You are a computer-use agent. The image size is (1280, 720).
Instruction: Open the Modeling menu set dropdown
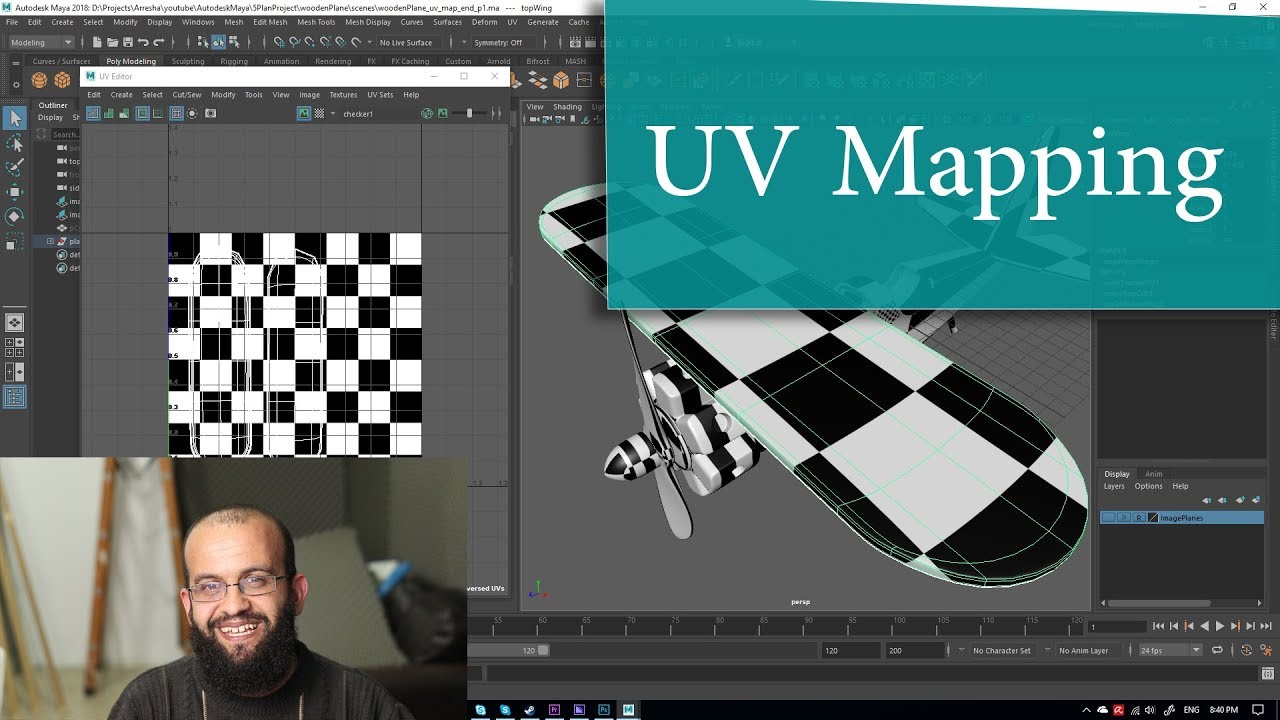(x=41, y=42)
